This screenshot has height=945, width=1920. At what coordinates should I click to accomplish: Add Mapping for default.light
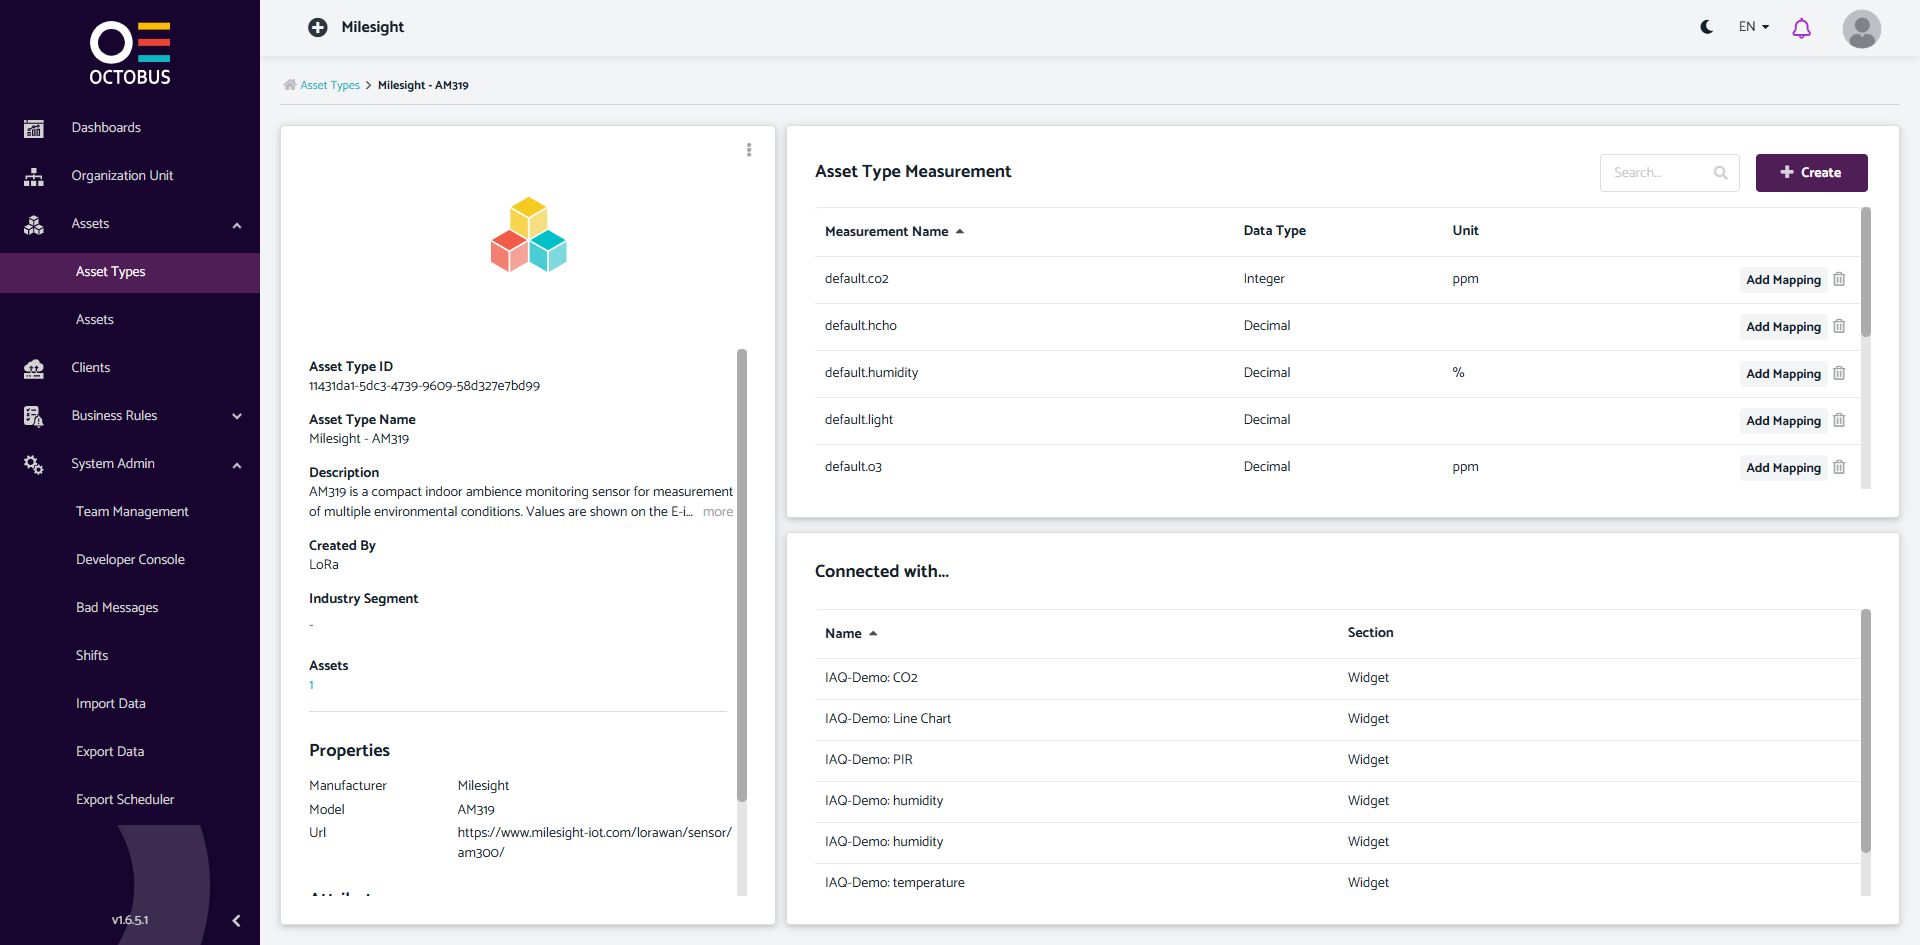1783,421
